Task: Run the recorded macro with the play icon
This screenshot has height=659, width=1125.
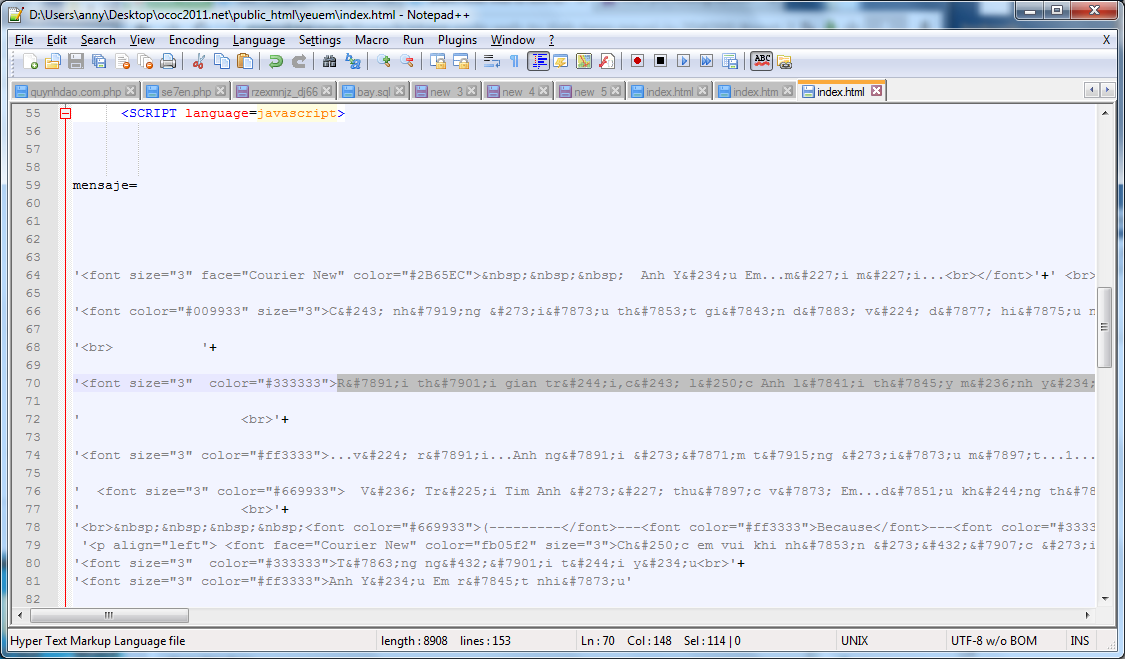Action: tap(683, 61)
